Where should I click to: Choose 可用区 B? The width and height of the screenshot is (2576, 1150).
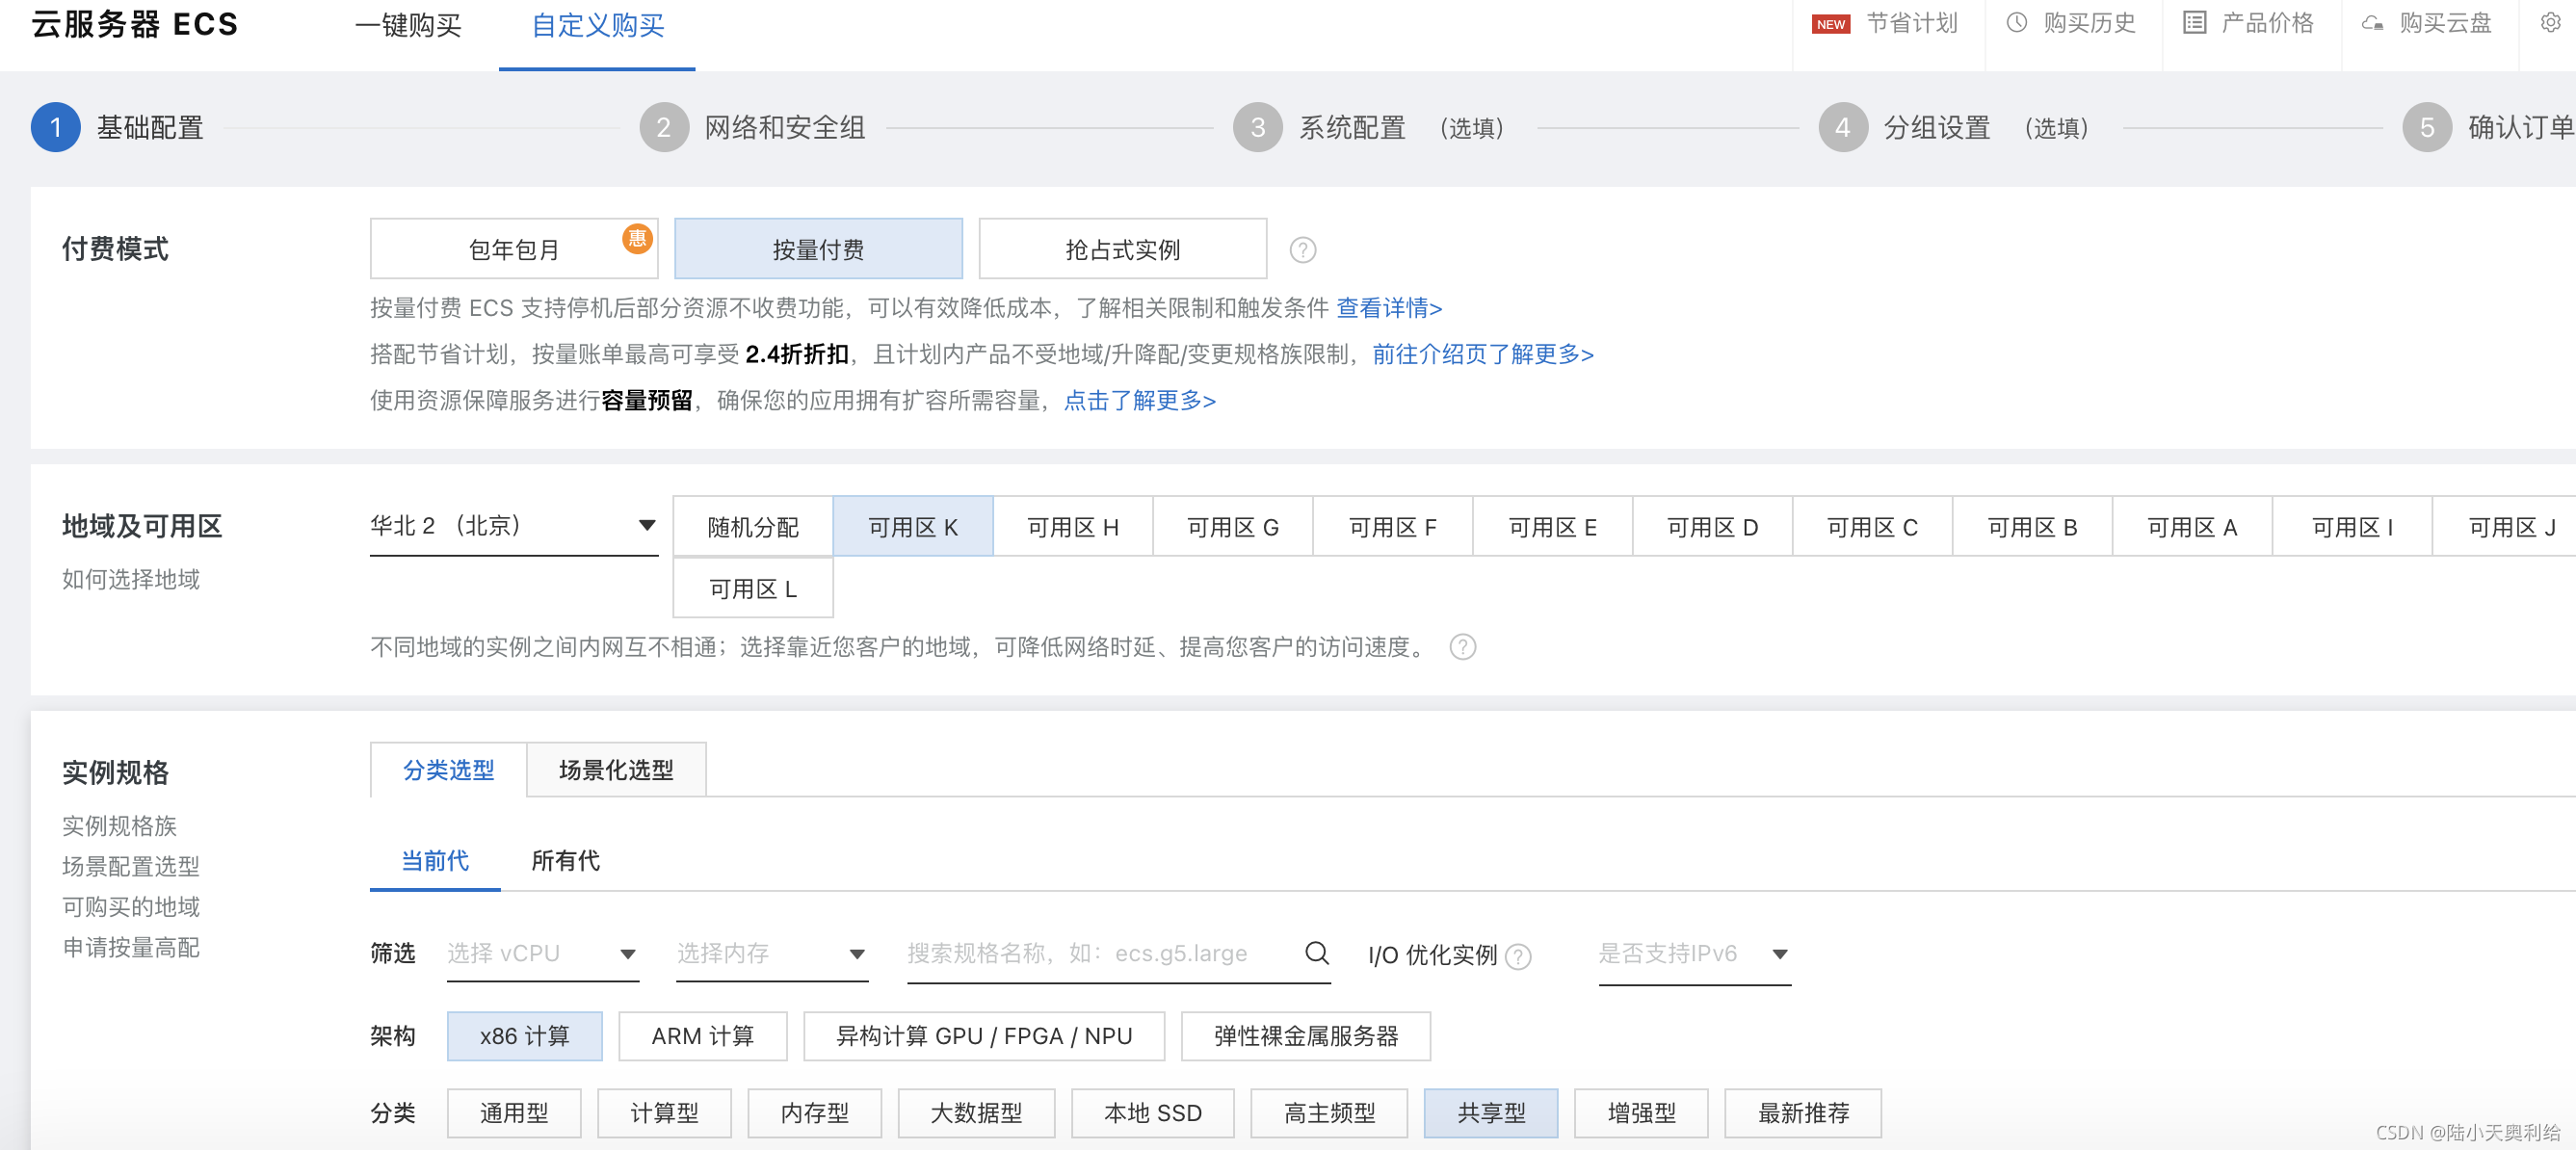(2032, 527)
